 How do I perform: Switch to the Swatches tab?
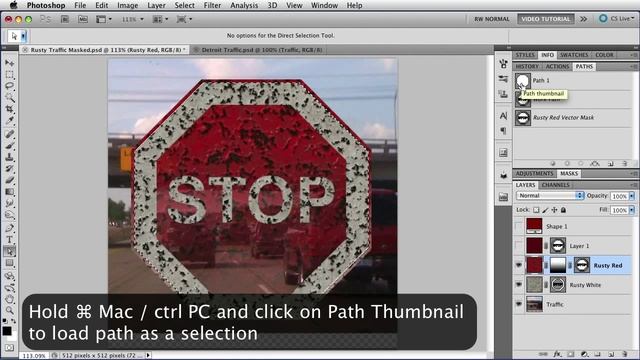coord(574,55)
